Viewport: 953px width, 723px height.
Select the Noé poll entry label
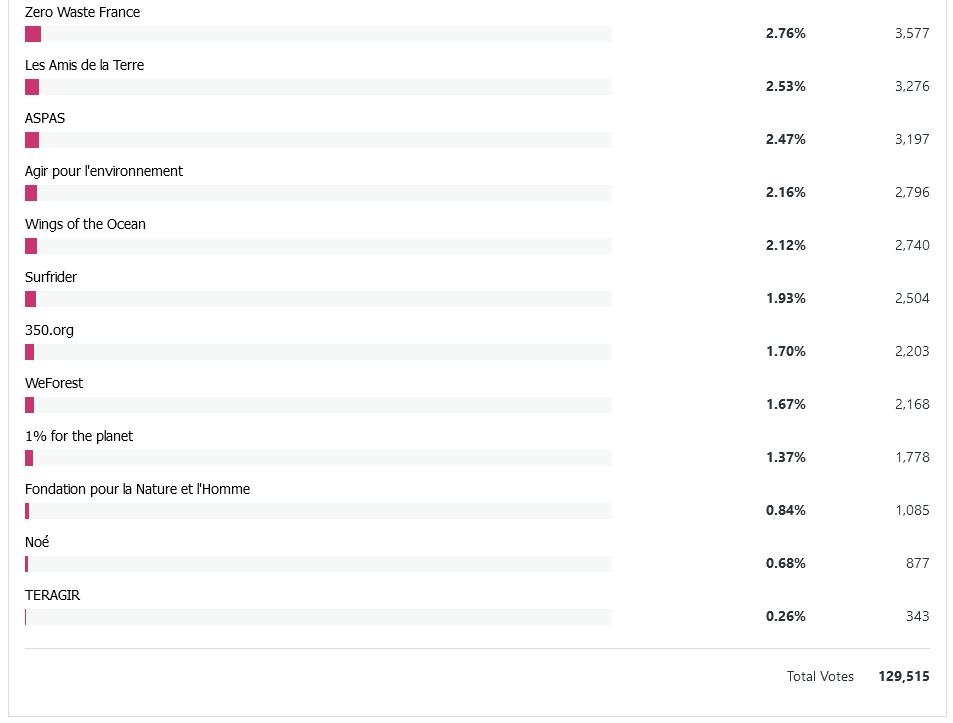click(x=37, y=543)
